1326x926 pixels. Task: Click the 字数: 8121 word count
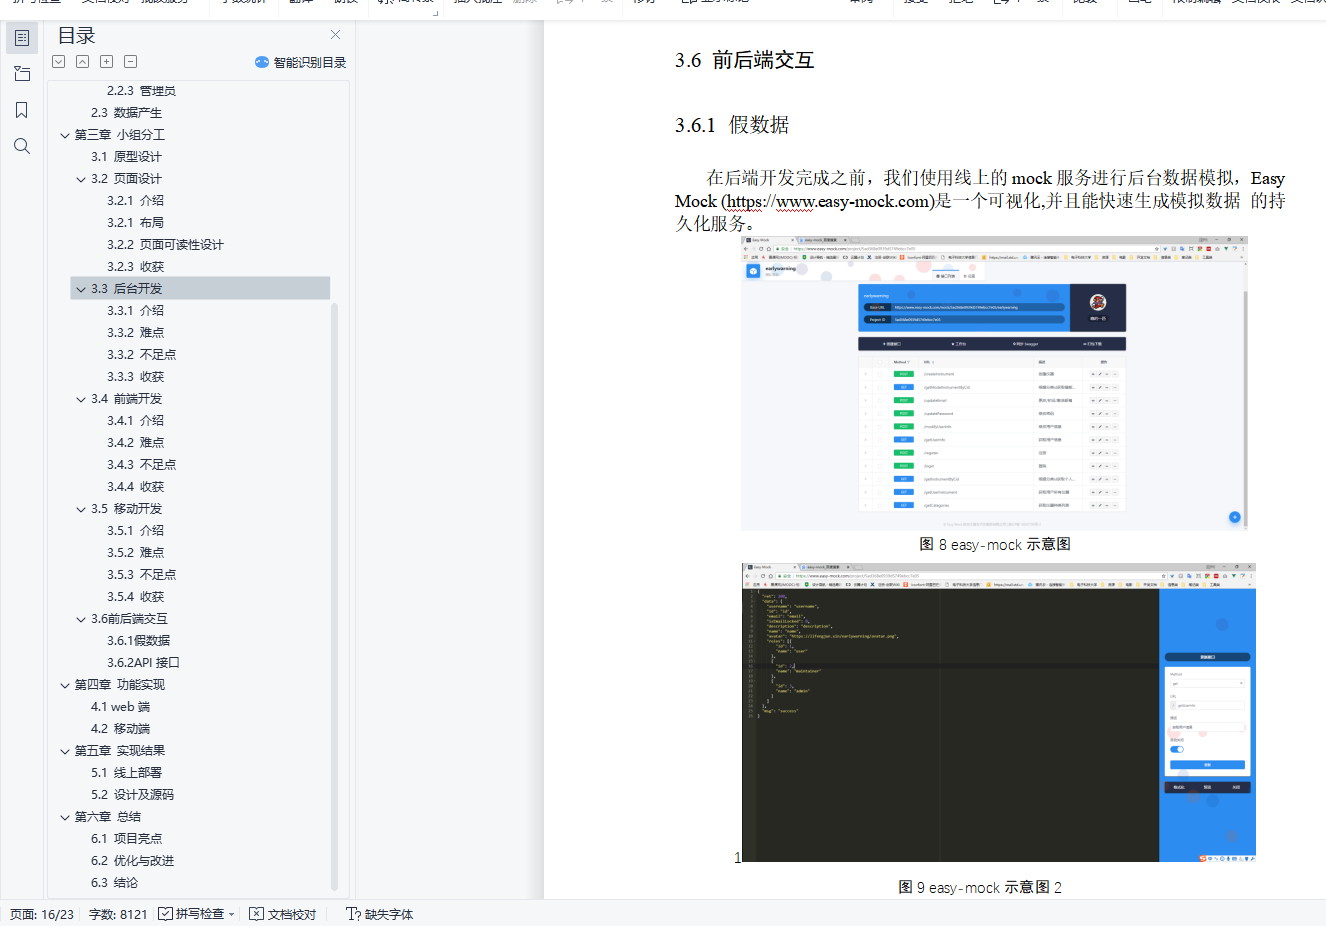click(x=118, y=914)
